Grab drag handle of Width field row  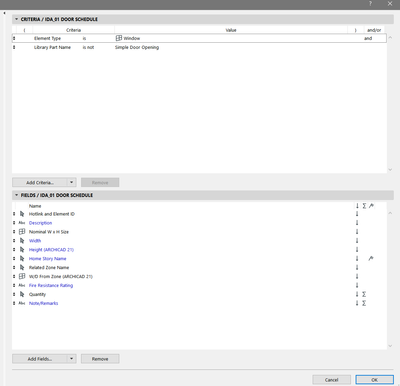click(x=14, y=241)
